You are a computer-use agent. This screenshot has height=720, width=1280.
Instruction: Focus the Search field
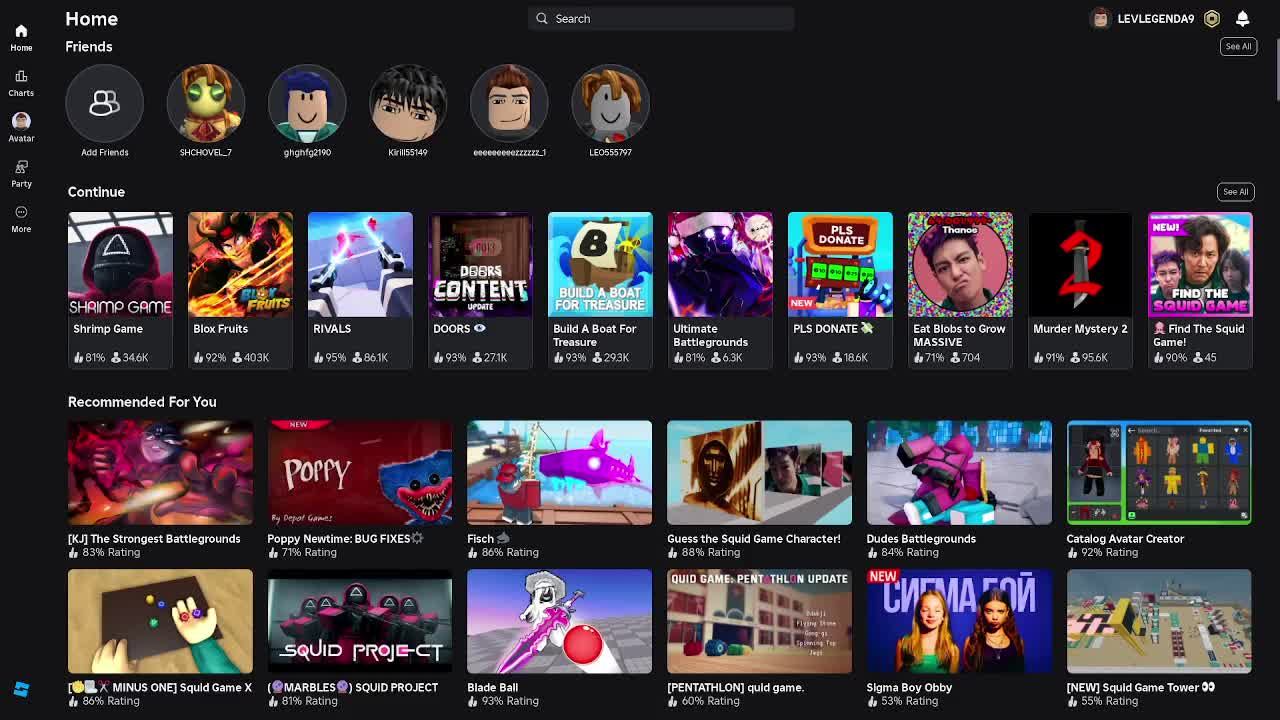coord(661,18)
